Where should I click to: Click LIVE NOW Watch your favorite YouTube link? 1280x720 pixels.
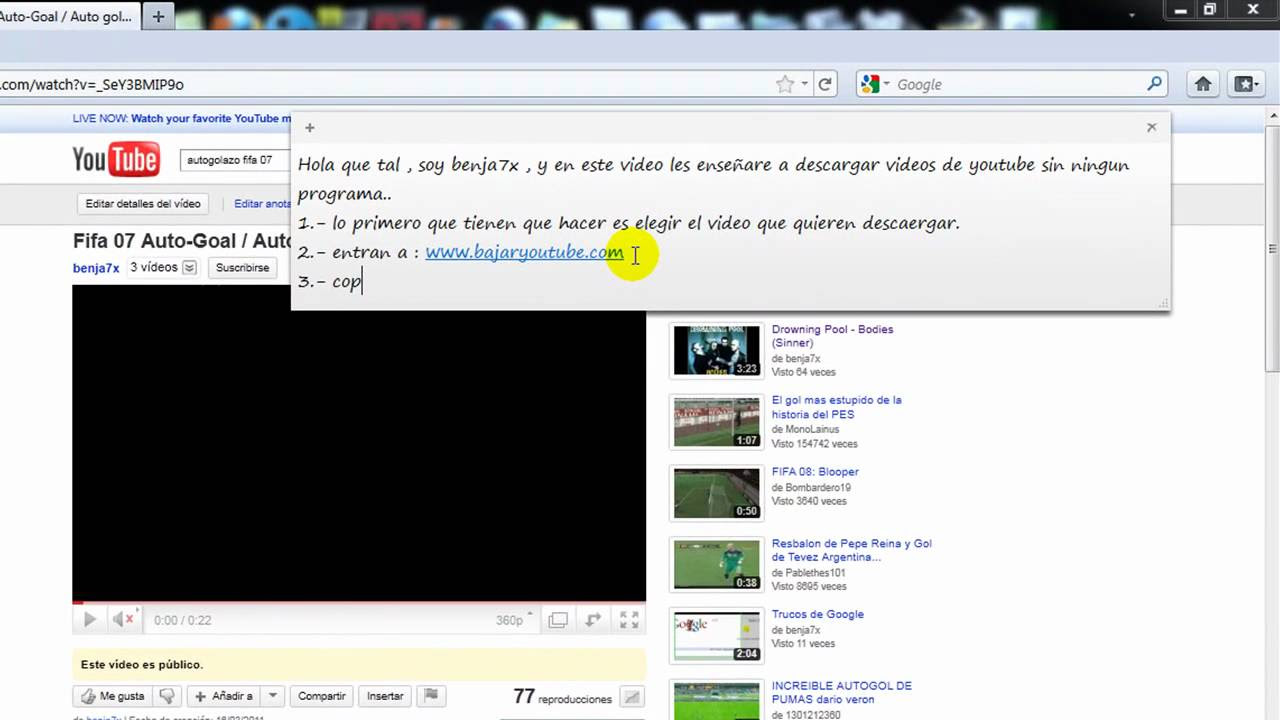181,118
